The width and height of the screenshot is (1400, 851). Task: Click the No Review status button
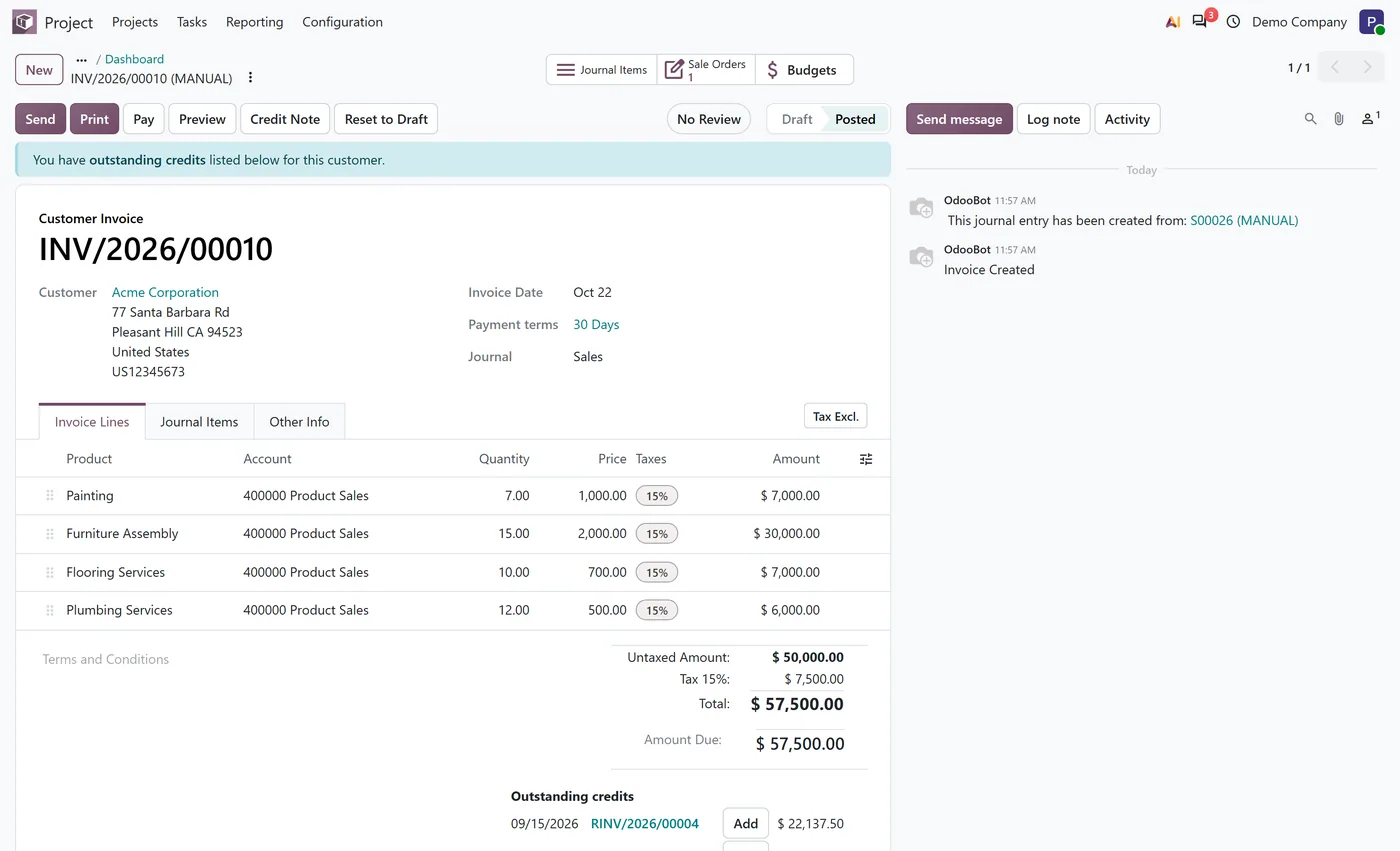coord(709,119)
